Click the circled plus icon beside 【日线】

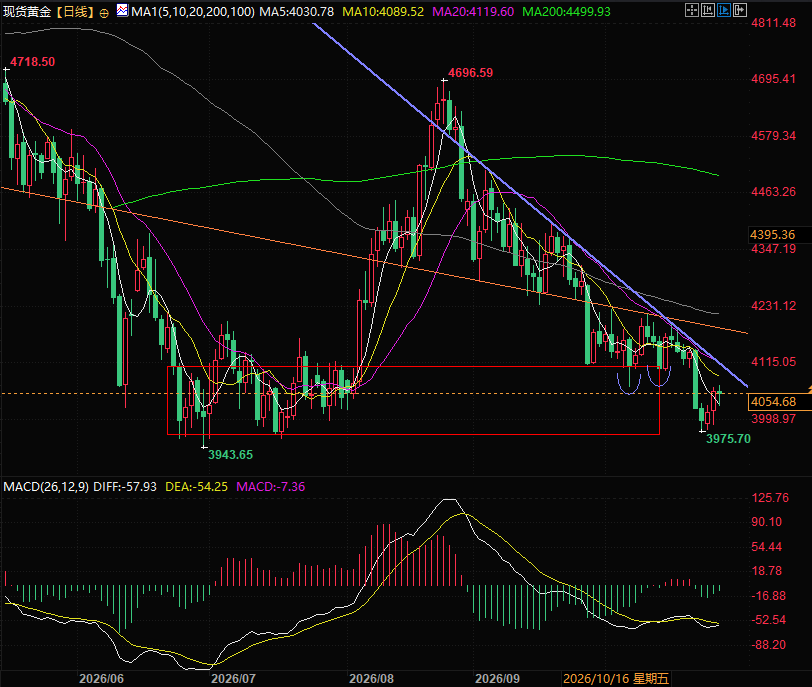tap(104, 13)
